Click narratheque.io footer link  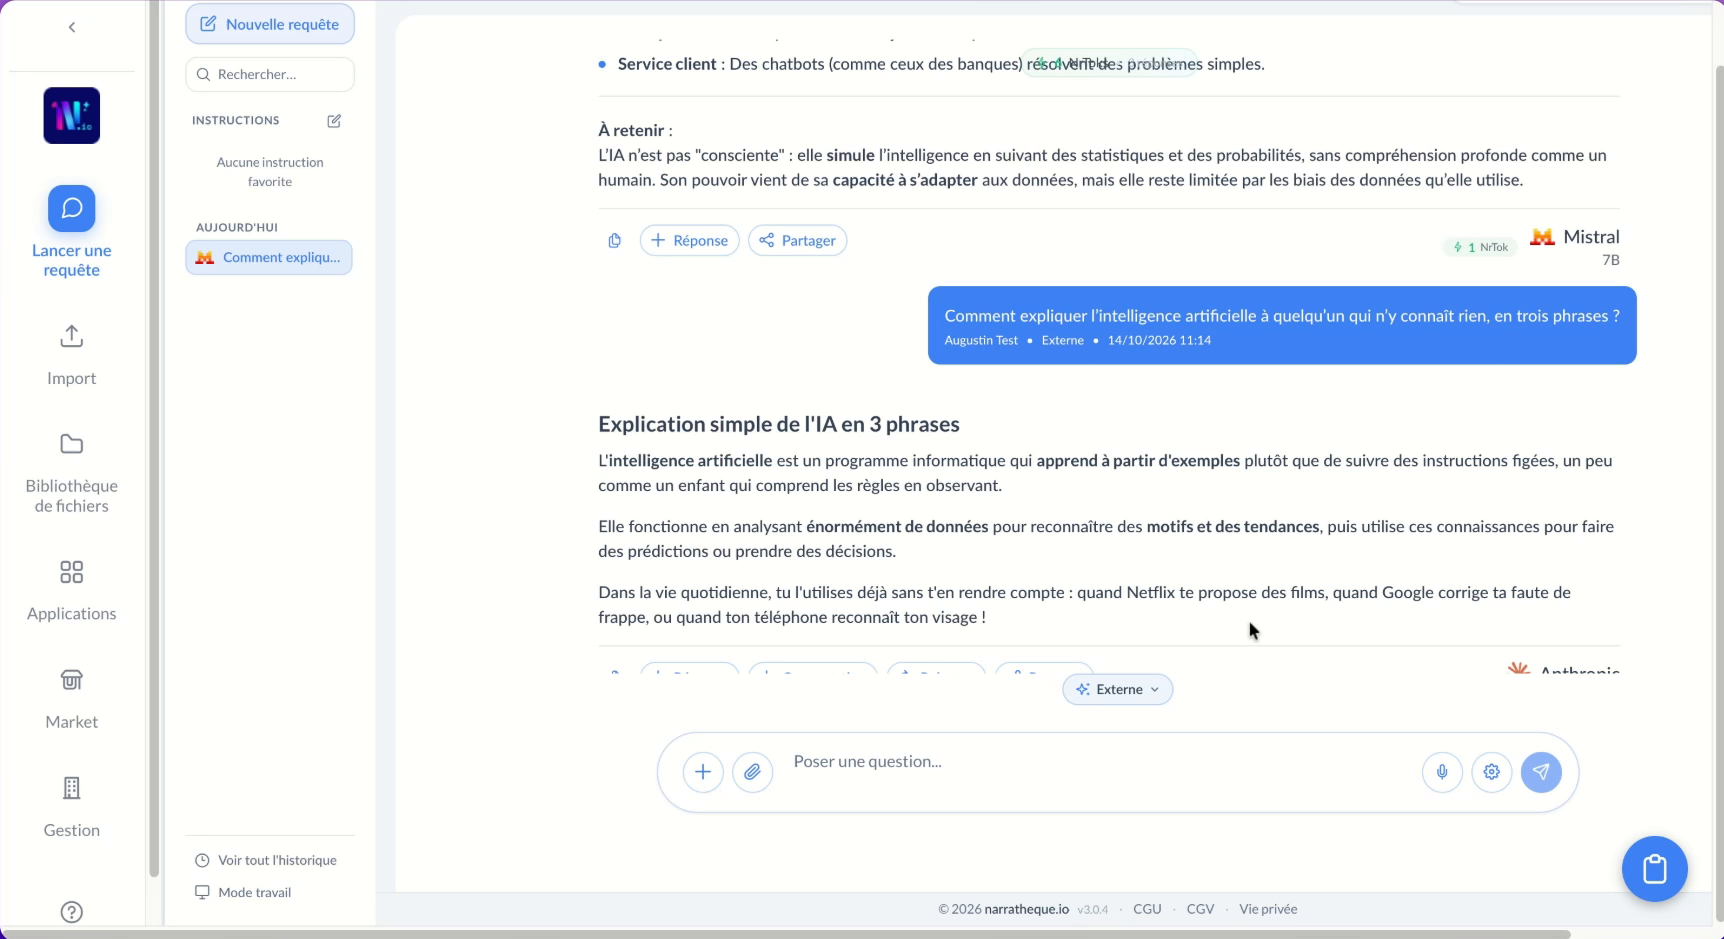1027,909
